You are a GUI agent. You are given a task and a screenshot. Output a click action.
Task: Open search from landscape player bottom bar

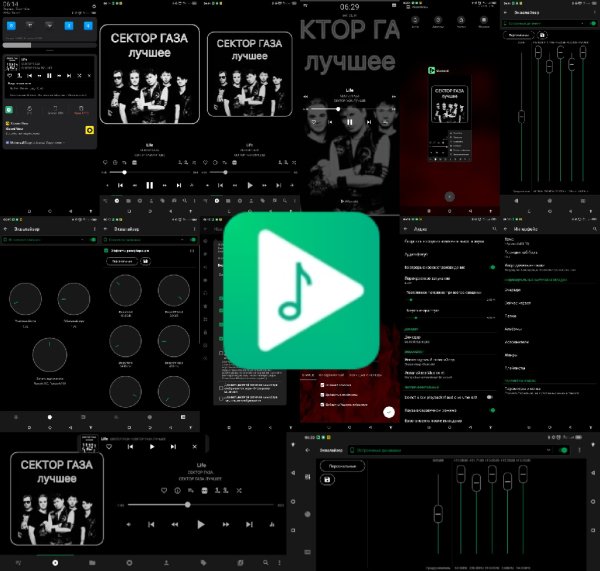(265, 563)
